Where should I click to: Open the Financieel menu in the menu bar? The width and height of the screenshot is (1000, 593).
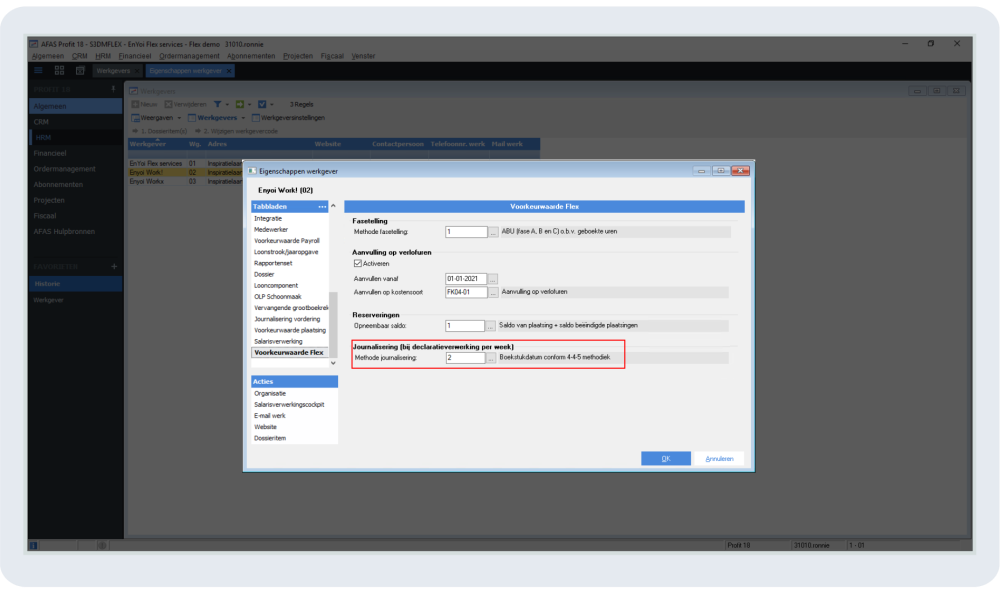pyautogui.click(x=135, y=56)
